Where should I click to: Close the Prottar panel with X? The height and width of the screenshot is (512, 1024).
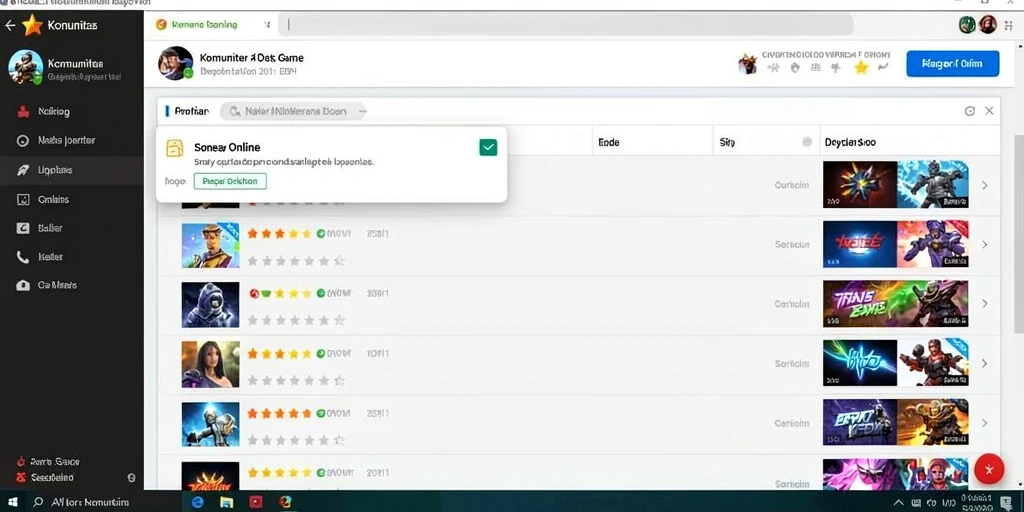tap(989, 111)
